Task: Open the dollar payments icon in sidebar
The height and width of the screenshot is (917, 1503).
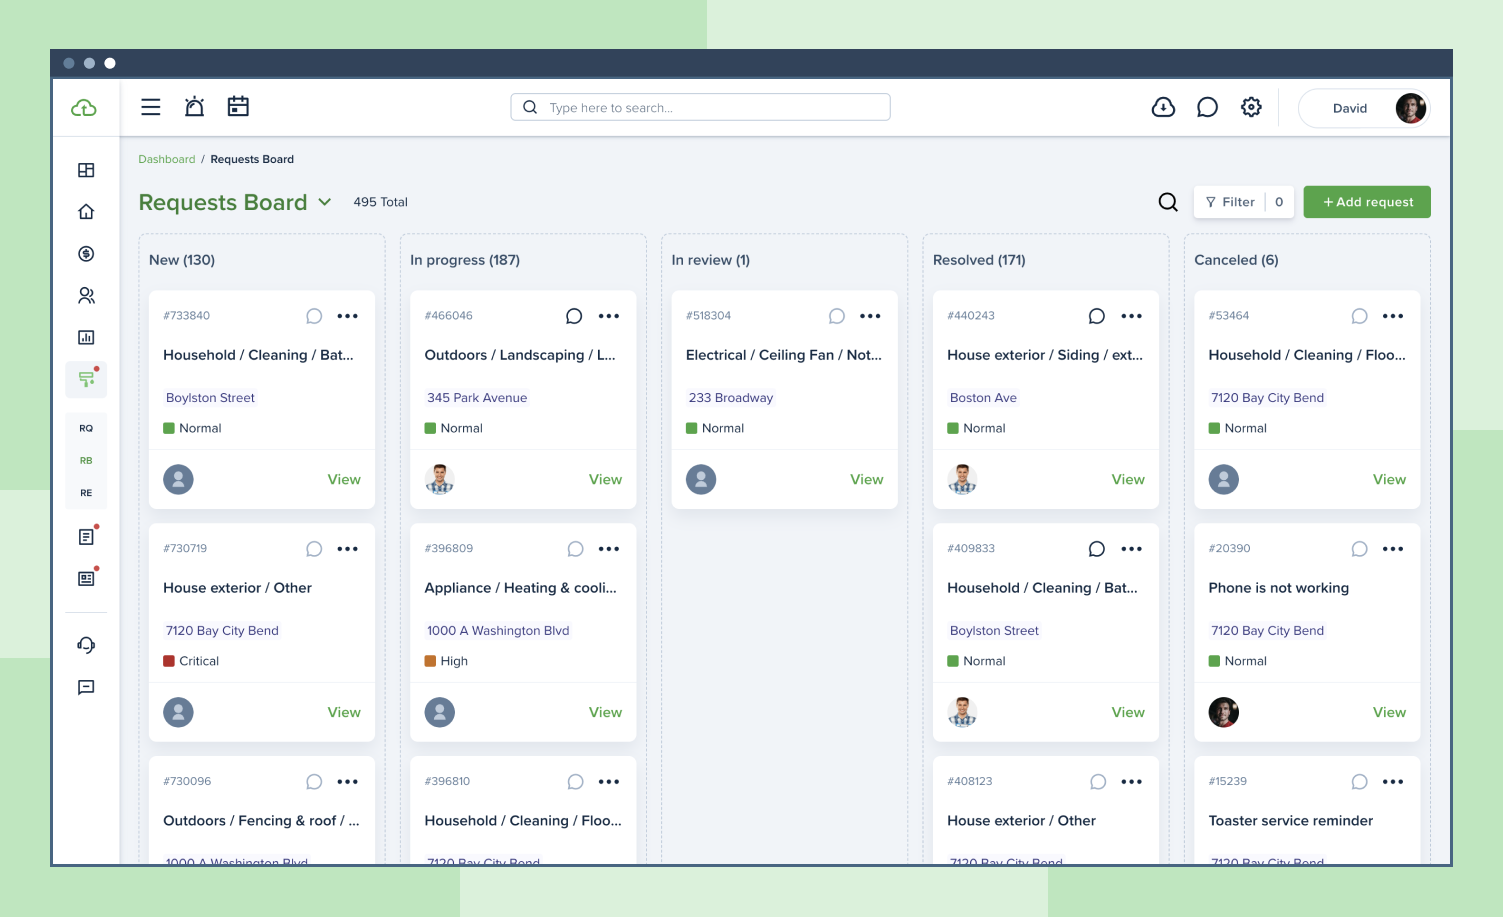Action: (86, 254)
